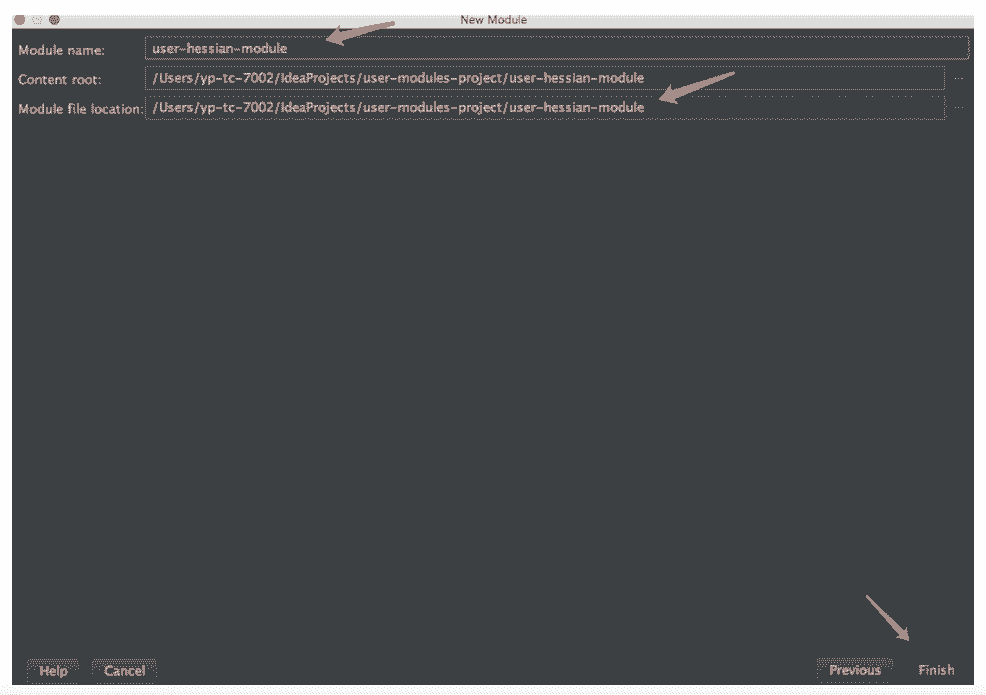Open the browse button beside Content root
The height and width of the screenshot is (695, 986).
(958, 78)
